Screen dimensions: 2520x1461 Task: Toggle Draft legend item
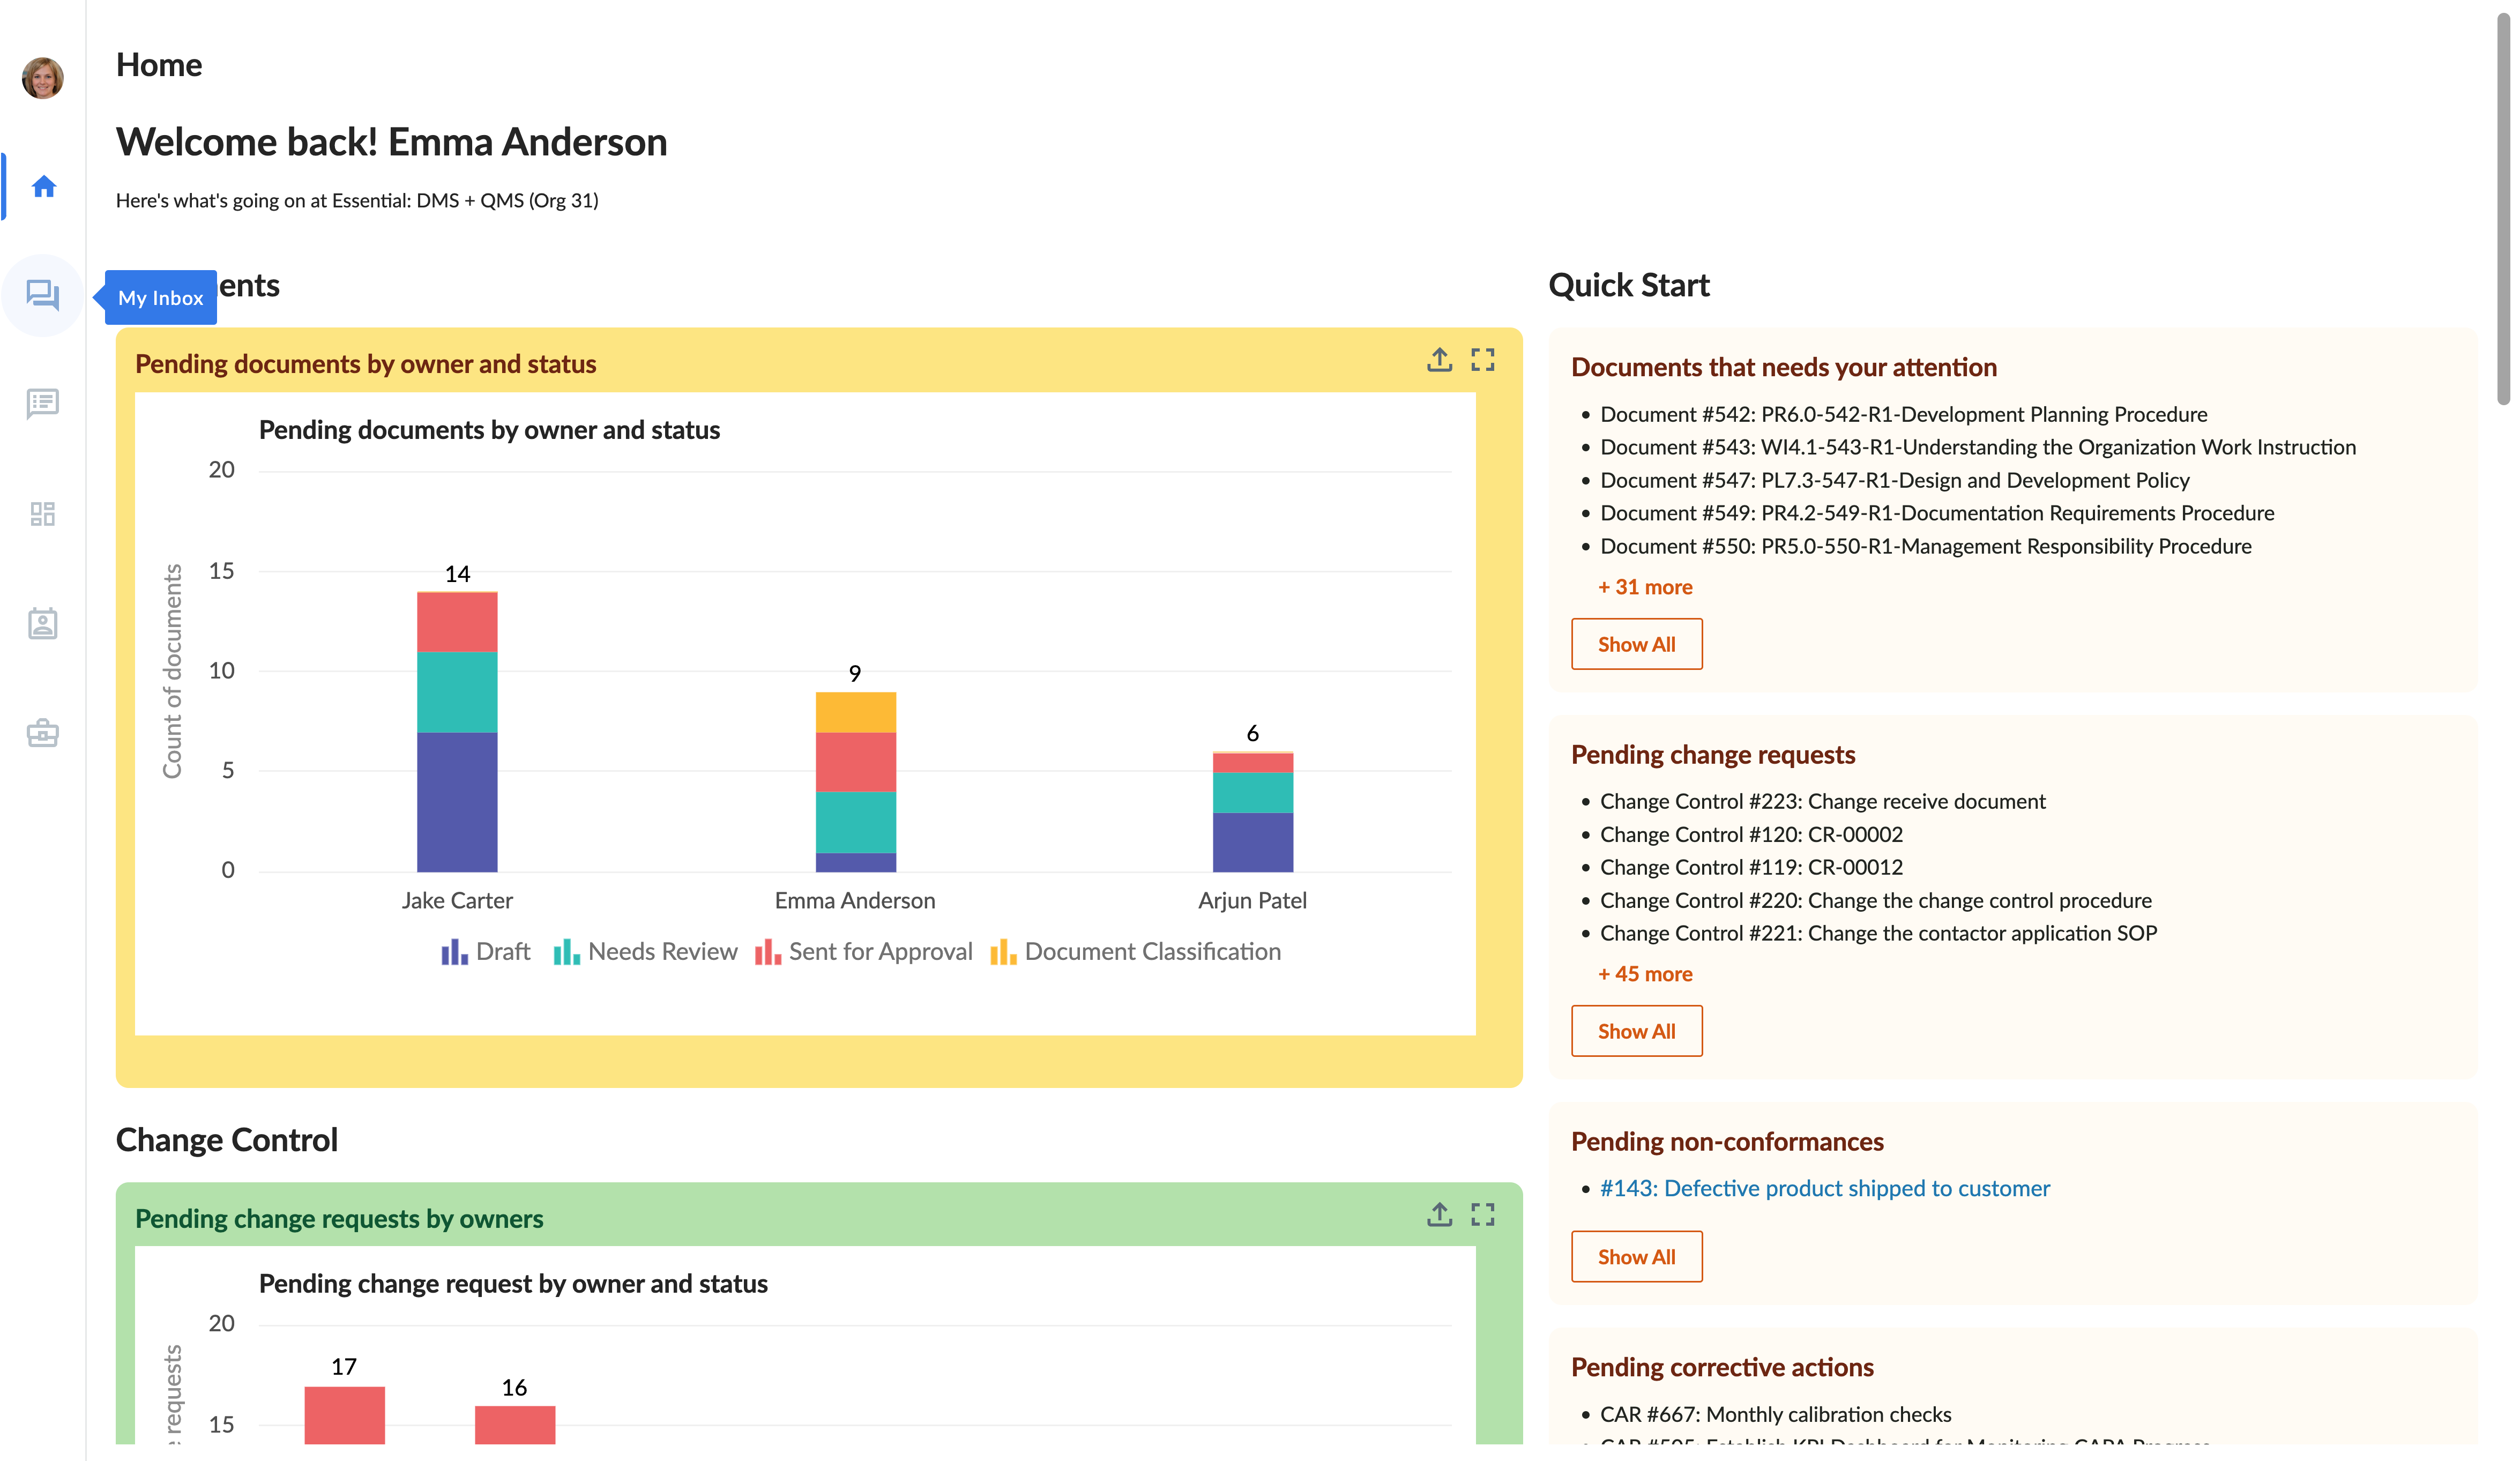pyautogui.click(x=485, y=951)
